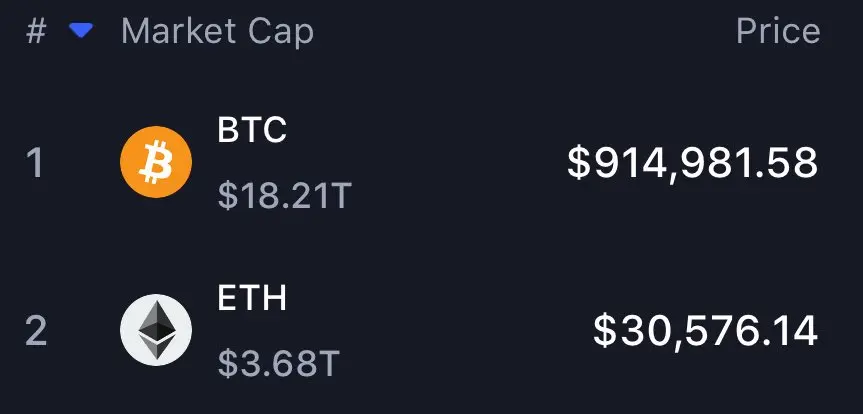
Task: Click the hash symbol in header
Action: (x=36, y=32)
